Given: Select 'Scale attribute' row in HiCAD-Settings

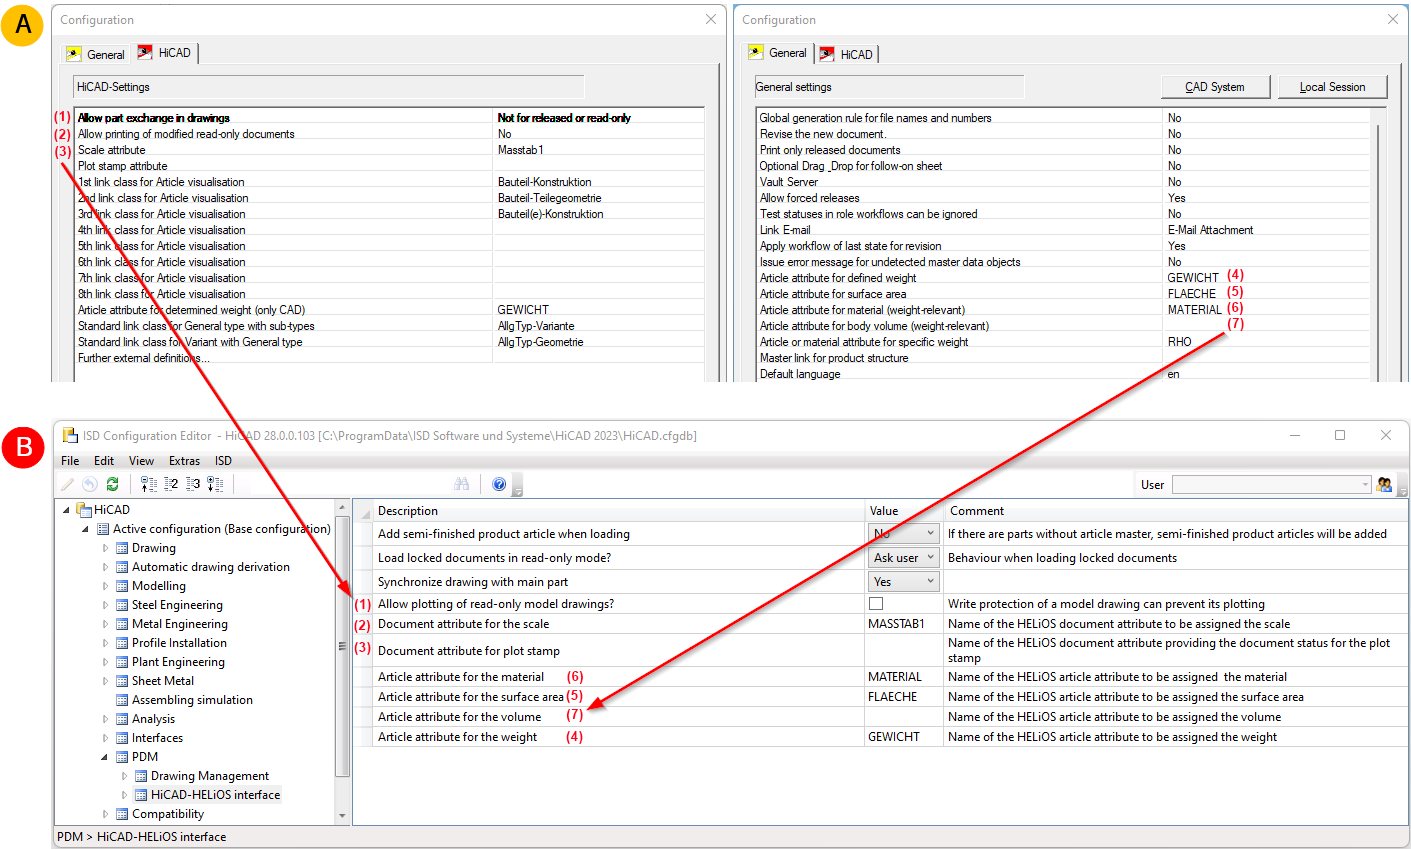Looking at the screenshot, I should pyautogui.click(x=389, y=150).
